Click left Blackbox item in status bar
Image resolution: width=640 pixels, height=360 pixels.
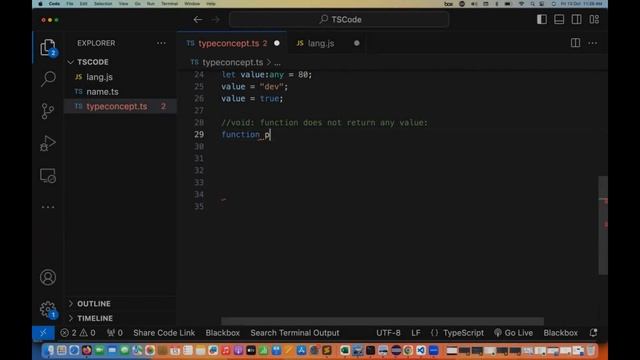click(222, 333)
